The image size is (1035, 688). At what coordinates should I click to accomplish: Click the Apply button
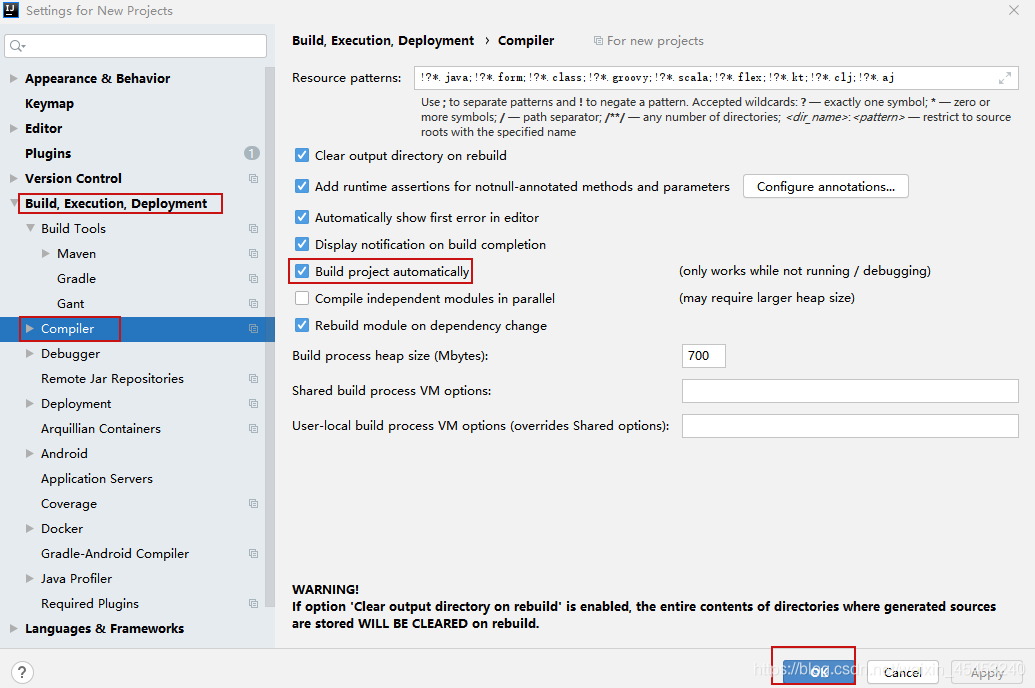tap(987, 672)
